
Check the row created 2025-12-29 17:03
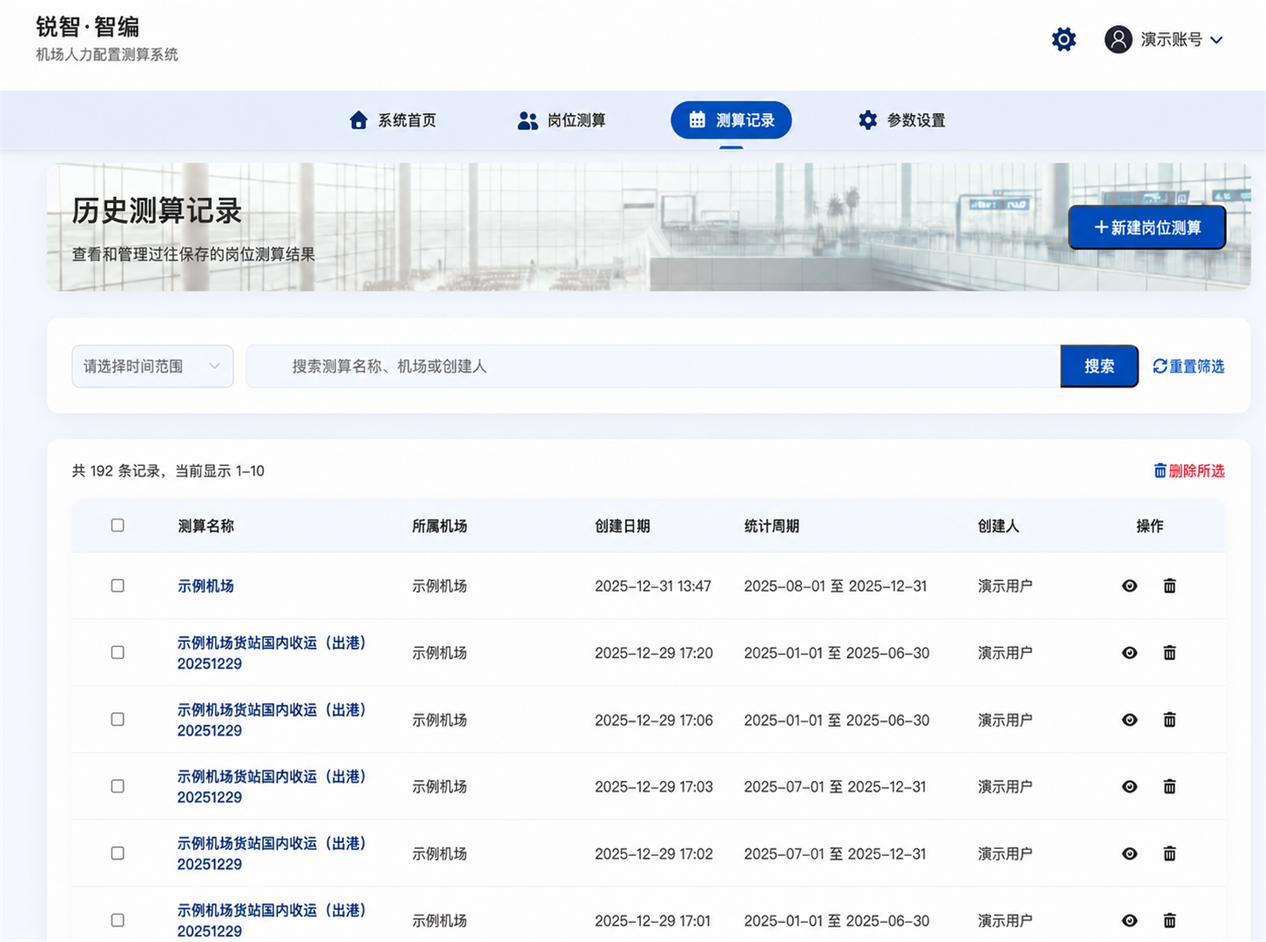117,786
